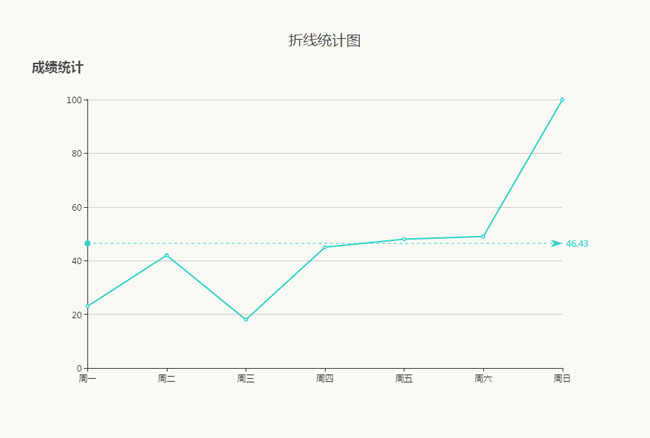
Task: Click the 80 y-axis label
Action: 76,154
